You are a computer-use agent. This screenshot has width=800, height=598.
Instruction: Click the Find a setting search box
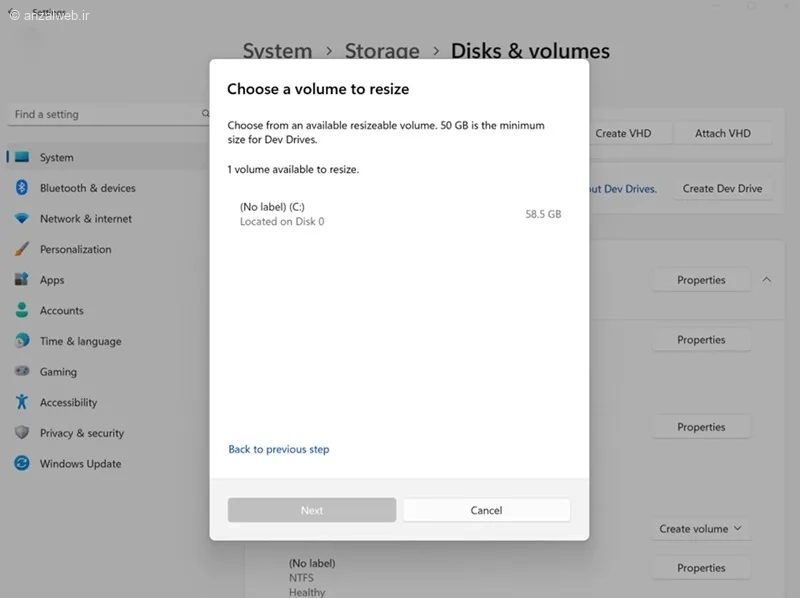(x=108, y=114)
